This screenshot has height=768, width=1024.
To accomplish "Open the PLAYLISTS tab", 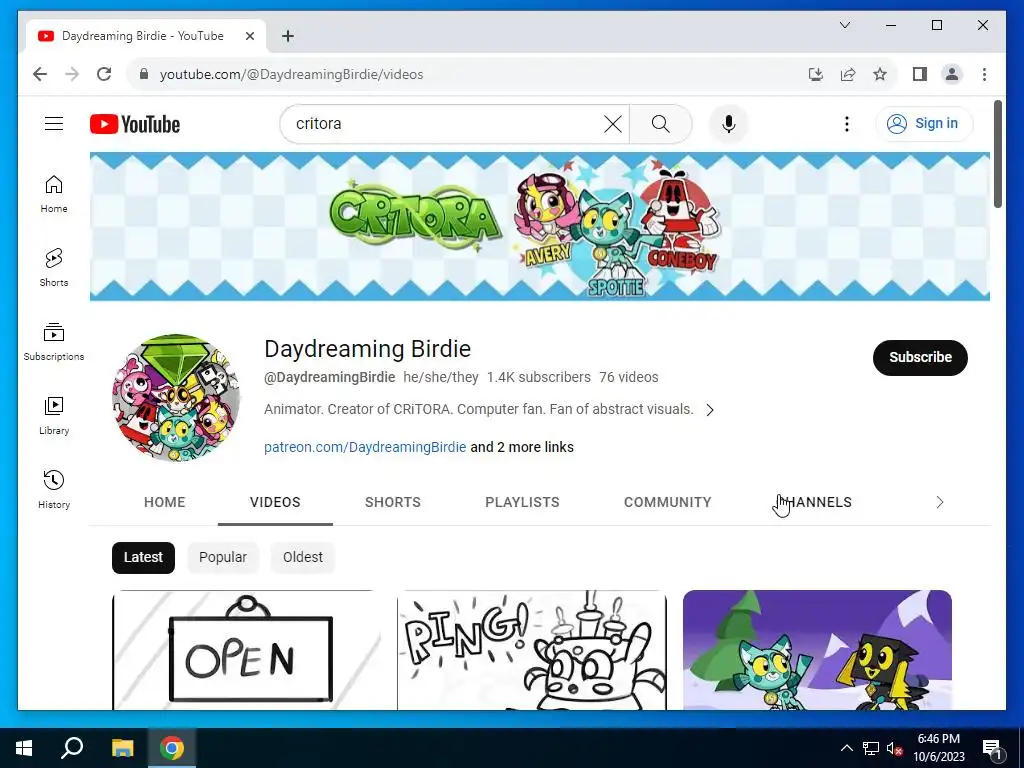I will click(522, 502).
